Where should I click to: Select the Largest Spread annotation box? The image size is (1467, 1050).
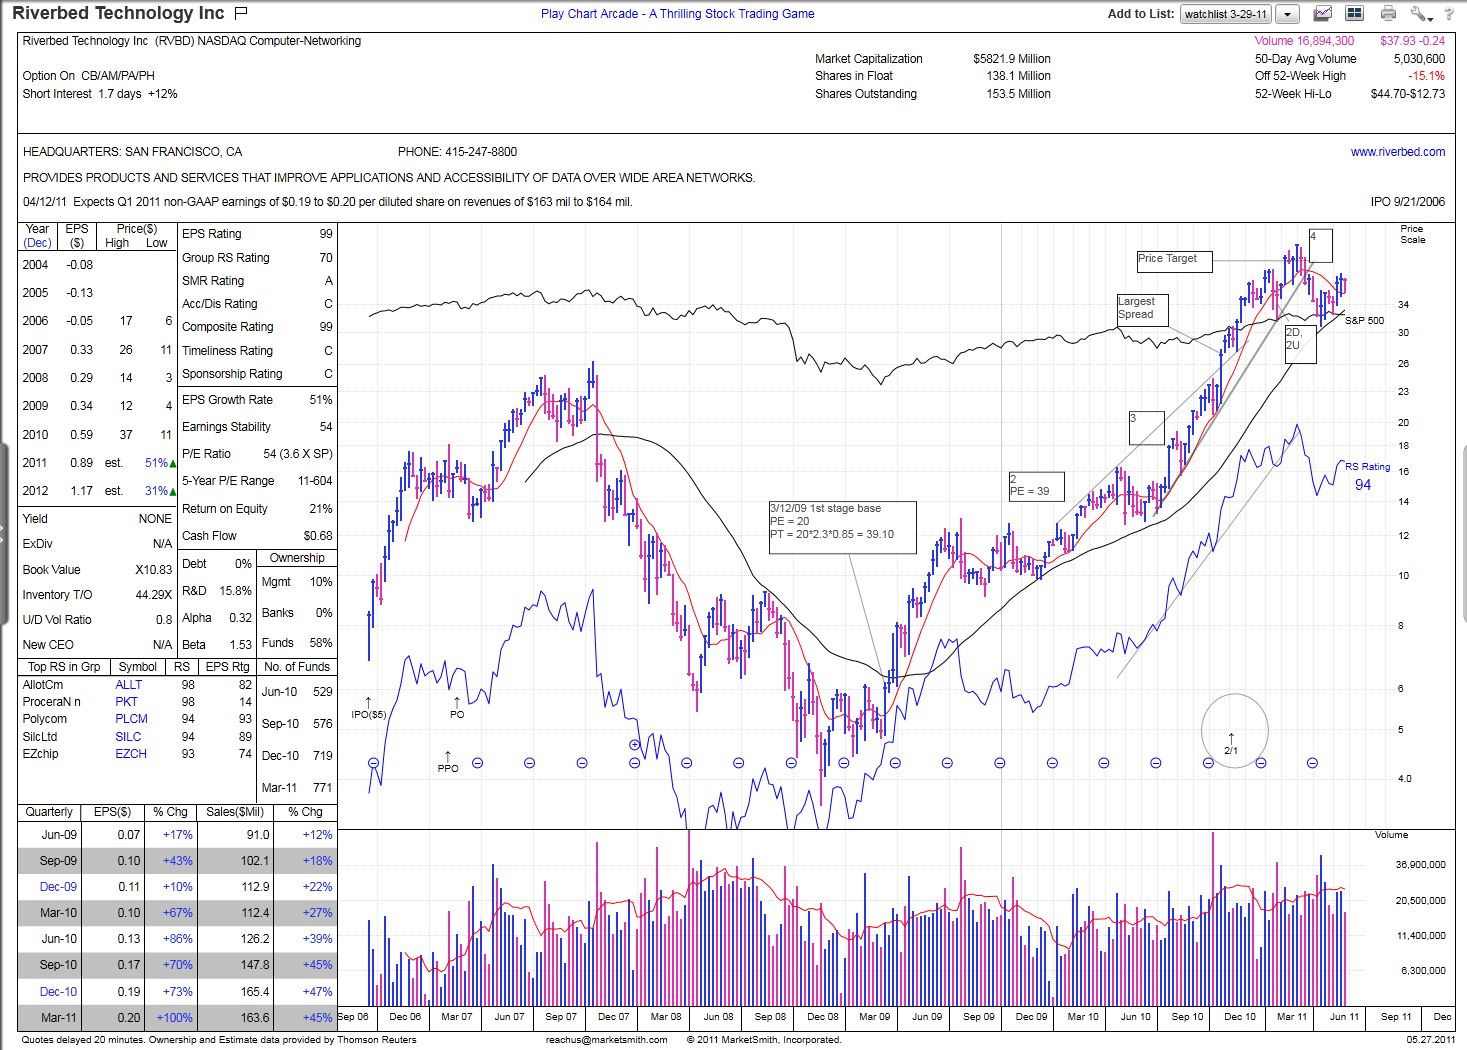click(x=1142, y=309)
